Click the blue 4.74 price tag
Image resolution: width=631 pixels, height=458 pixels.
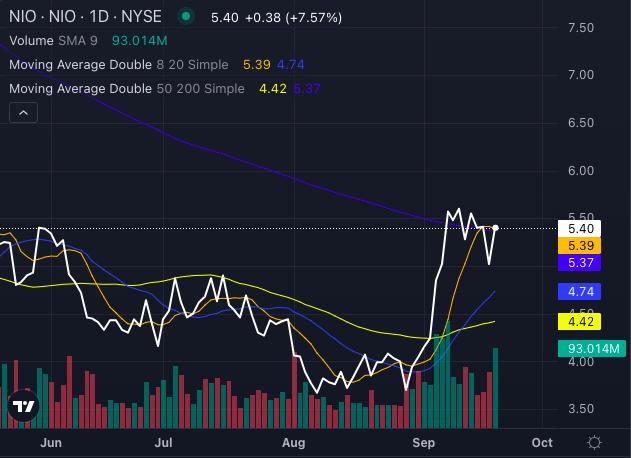pos(579,291)
